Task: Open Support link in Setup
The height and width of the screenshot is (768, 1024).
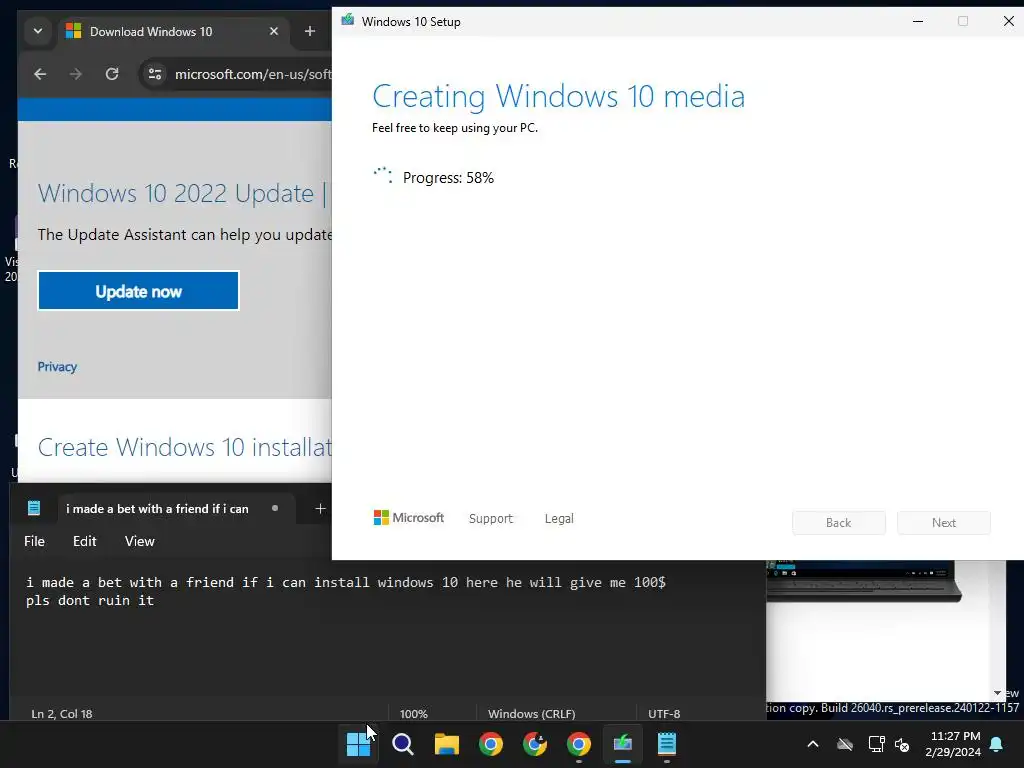Action: pos(490,519)
